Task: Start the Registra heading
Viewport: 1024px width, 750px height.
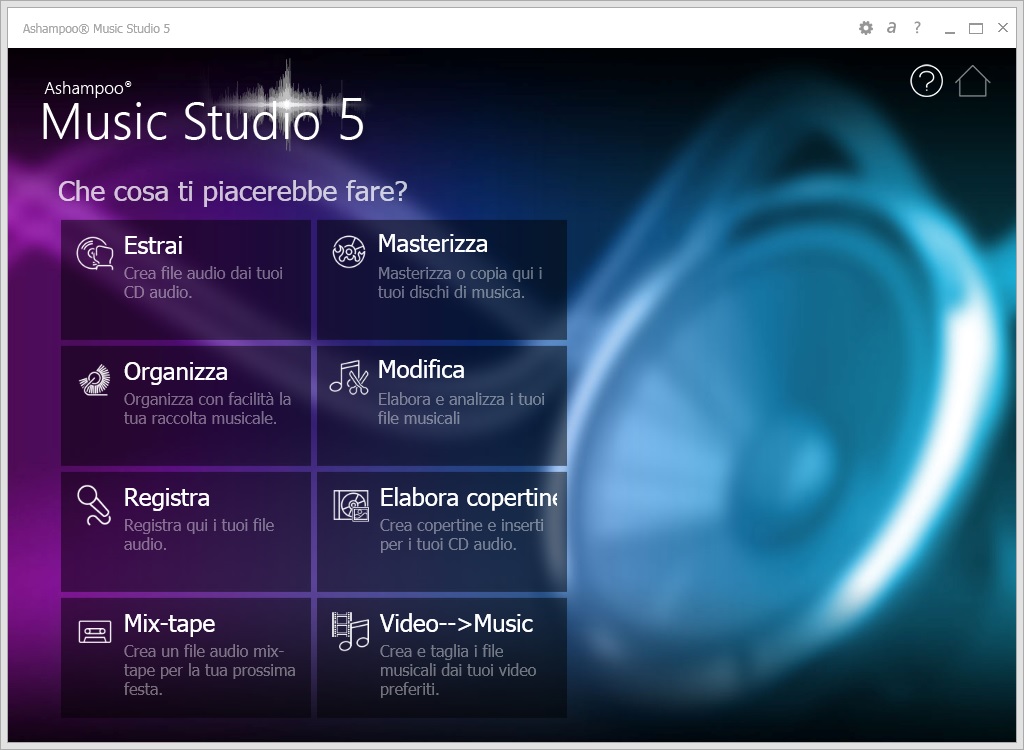Action: click(x=167, y=498)
